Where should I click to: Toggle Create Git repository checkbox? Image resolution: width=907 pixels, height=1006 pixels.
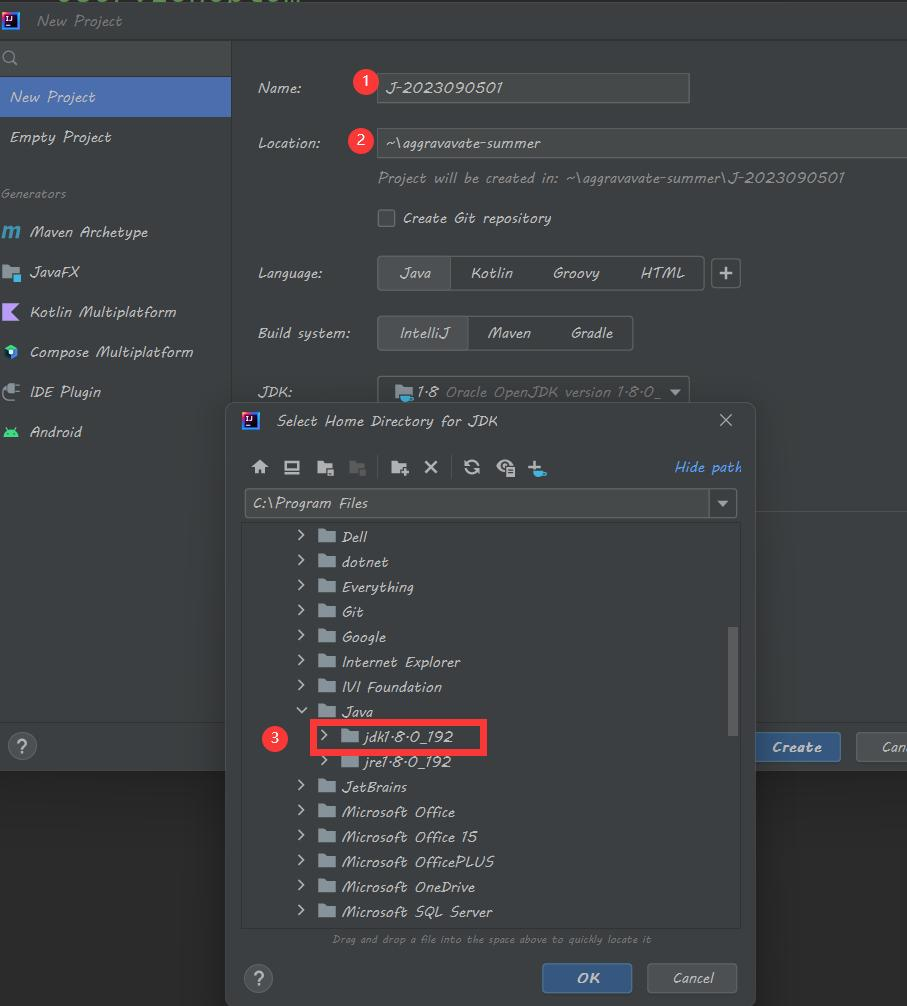pos(386,218)
